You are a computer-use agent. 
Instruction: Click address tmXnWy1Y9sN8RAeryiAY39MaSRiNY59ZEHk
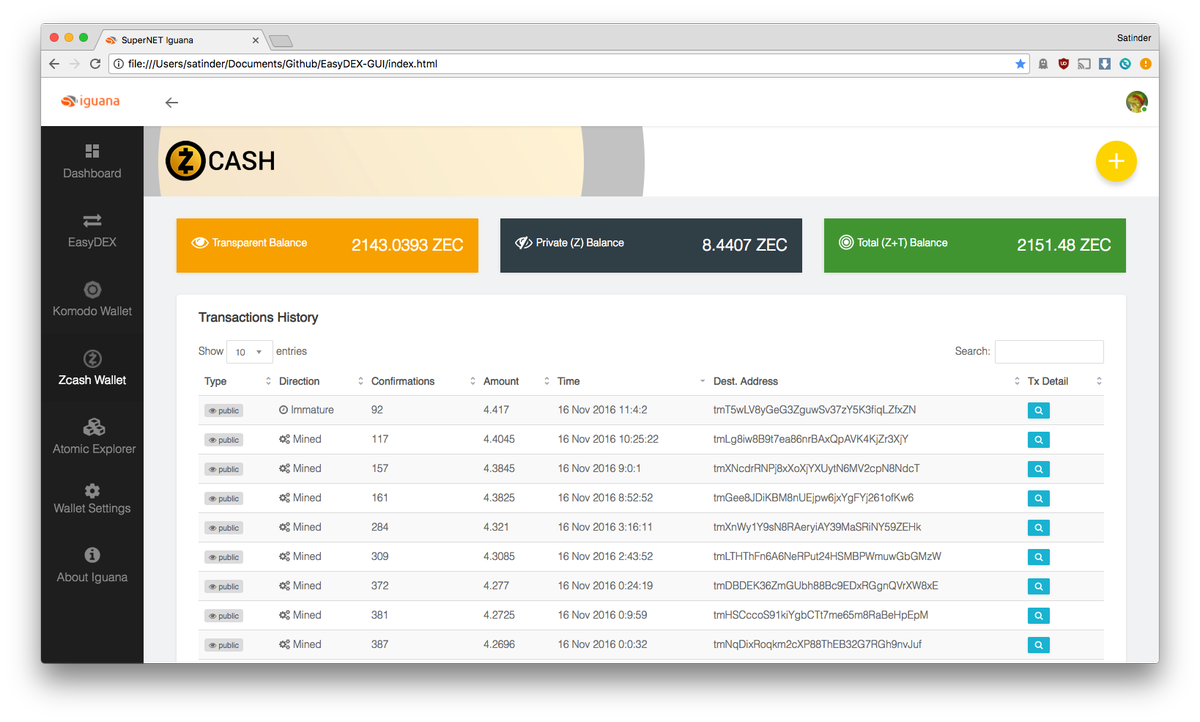(817, 527)
